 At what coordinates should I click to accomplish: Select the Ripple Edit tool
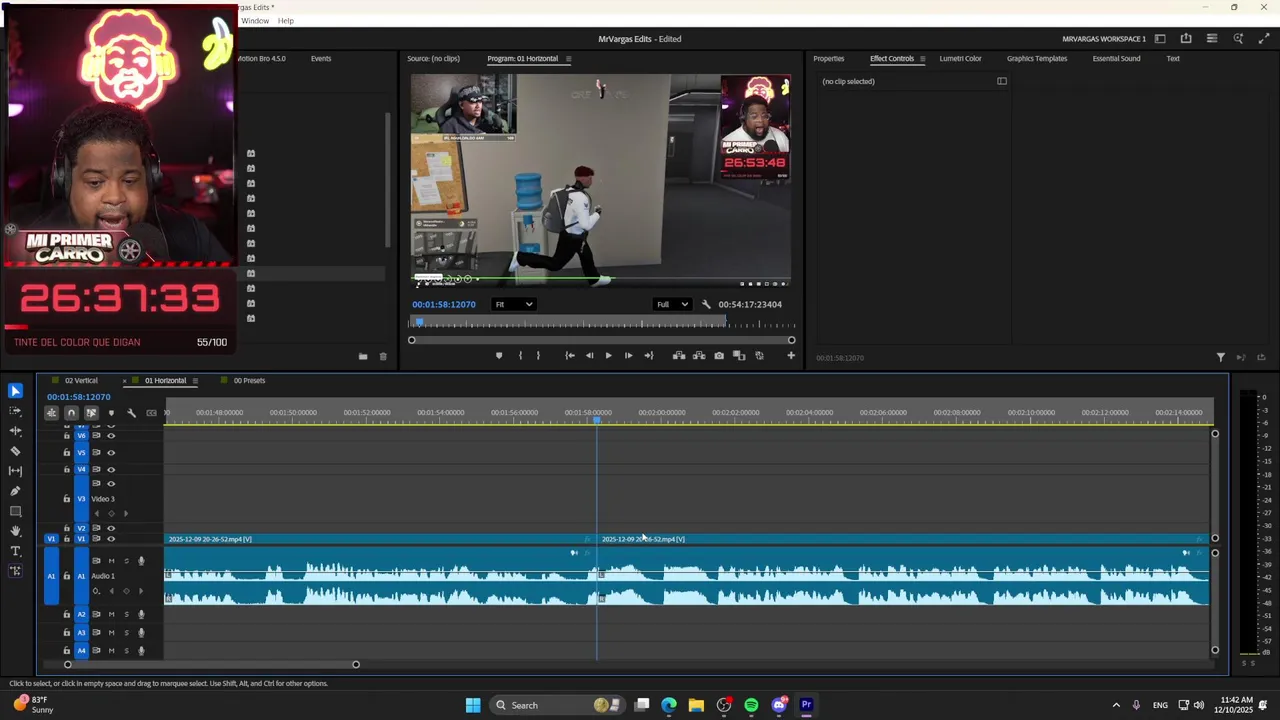click(15, 431)
